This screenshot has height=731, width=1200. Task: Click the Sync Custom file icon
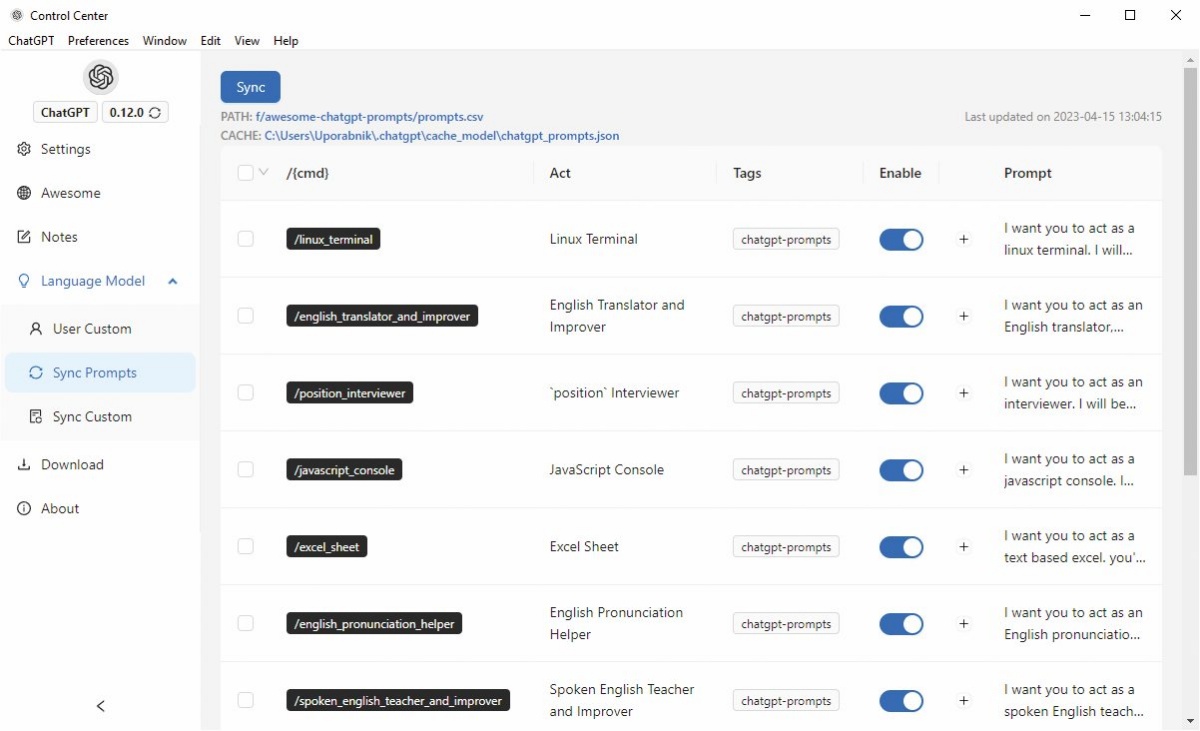point(36,417)
